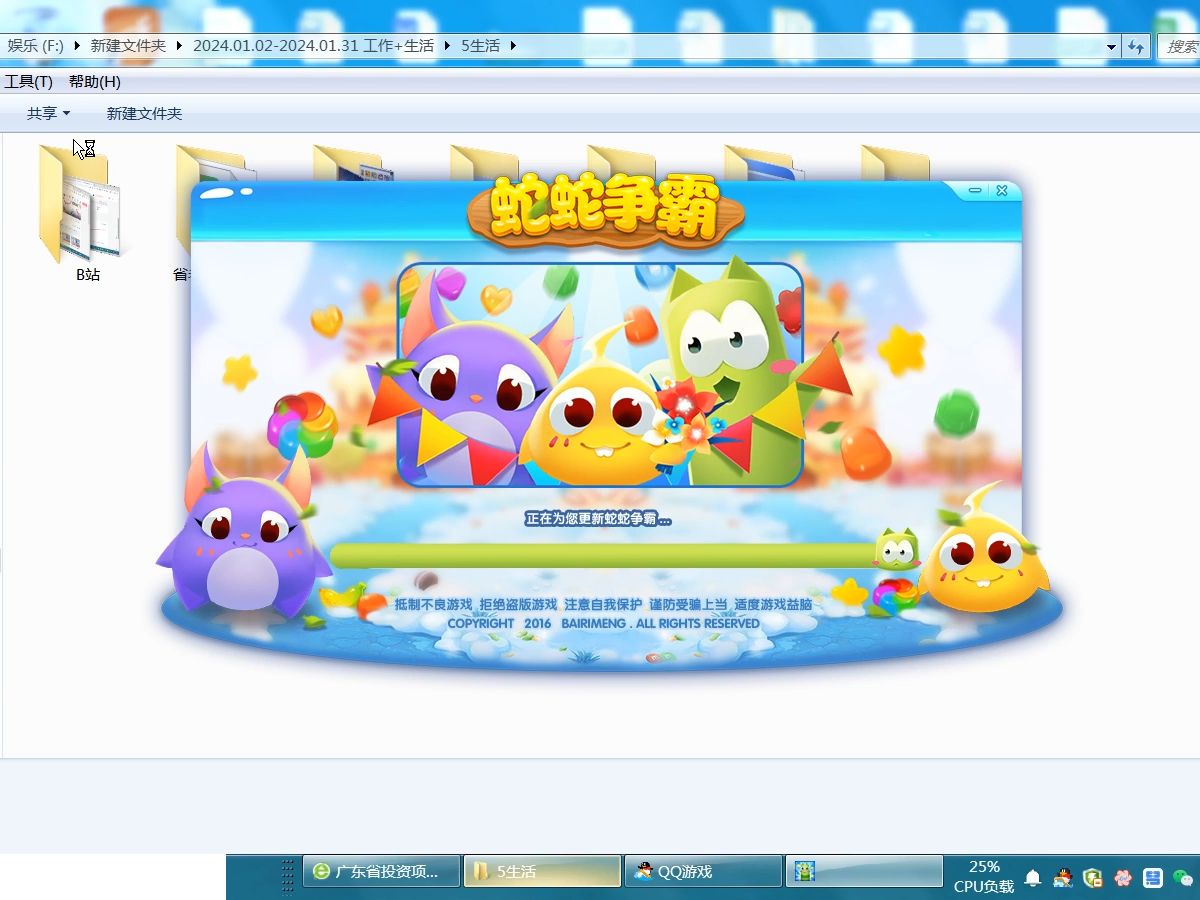Click the blue document tray icon
Image resolution: width=1200 pixels, height=900 pixels.
(x=1152, y=878)
